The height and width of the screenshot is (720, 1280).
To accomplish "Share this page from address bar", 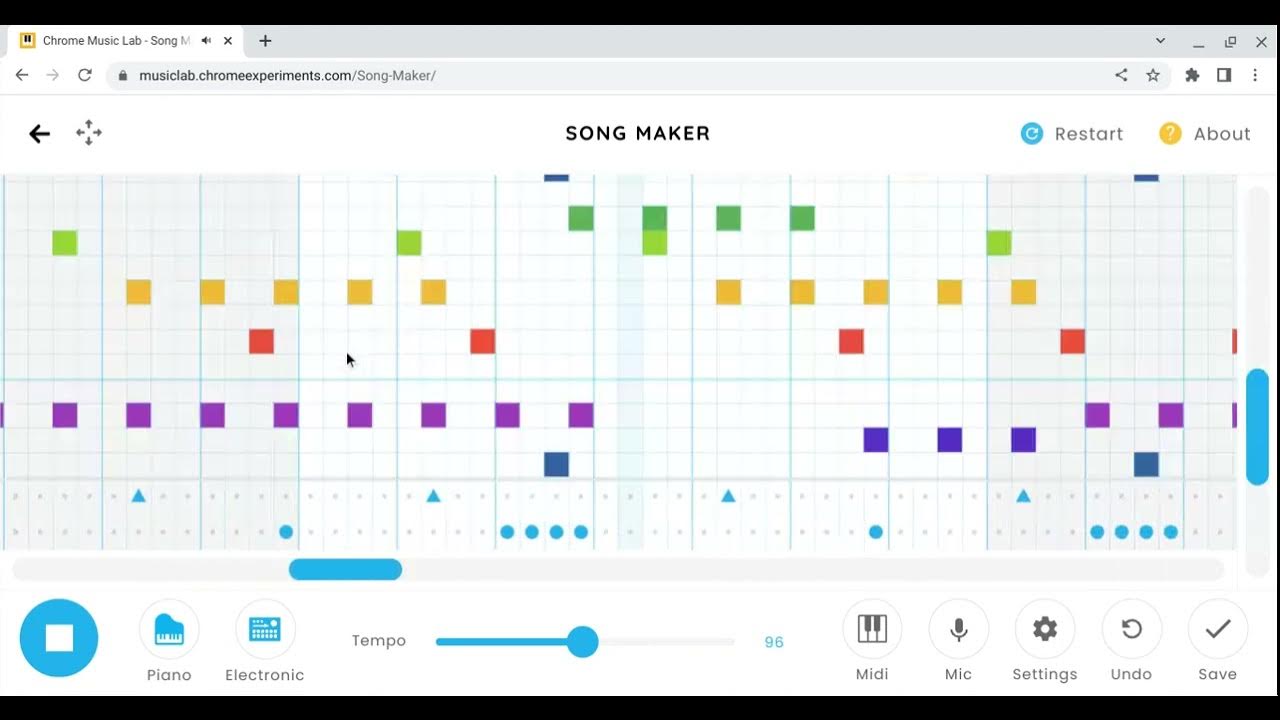I will (1121, 75).
